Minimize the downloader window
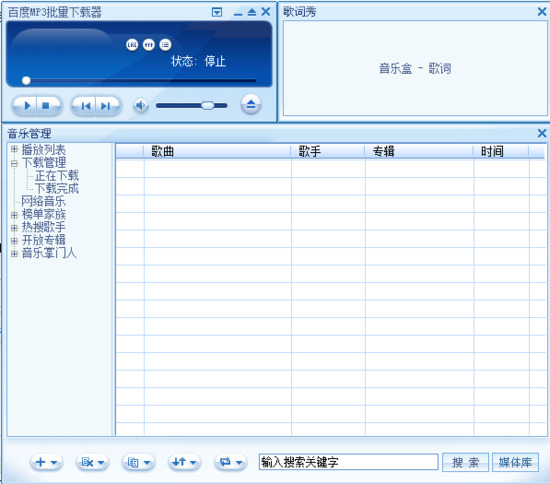Screen dimensions: 550x484 (238, 13)
